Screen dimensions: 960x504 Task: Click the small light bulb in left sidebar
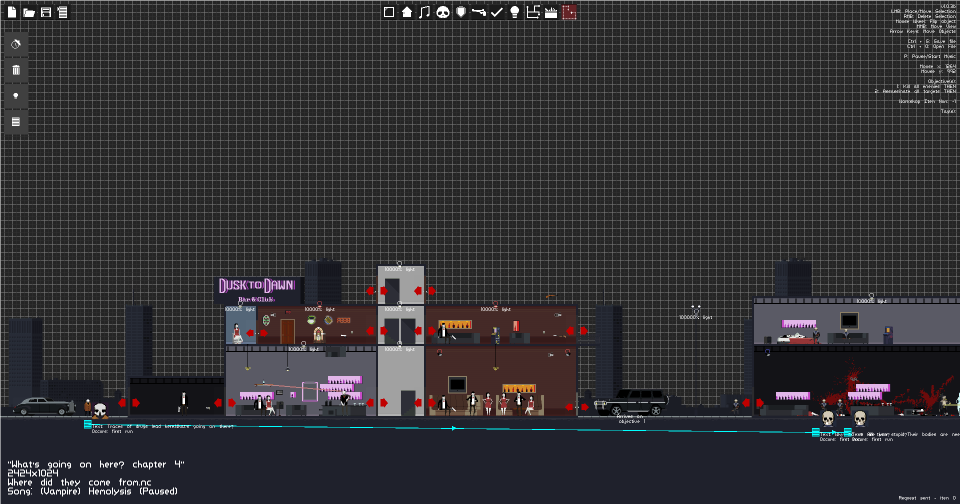coord(16,96)
